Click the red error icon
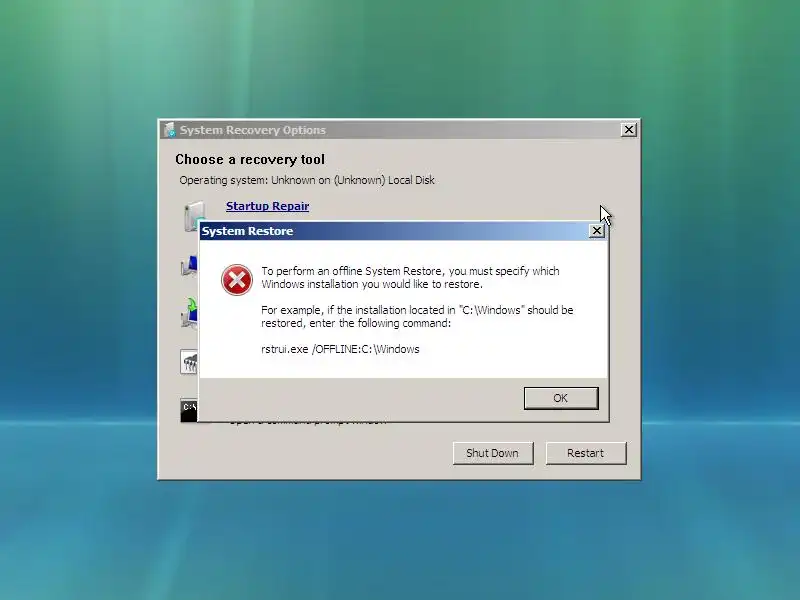 (237, 280)
